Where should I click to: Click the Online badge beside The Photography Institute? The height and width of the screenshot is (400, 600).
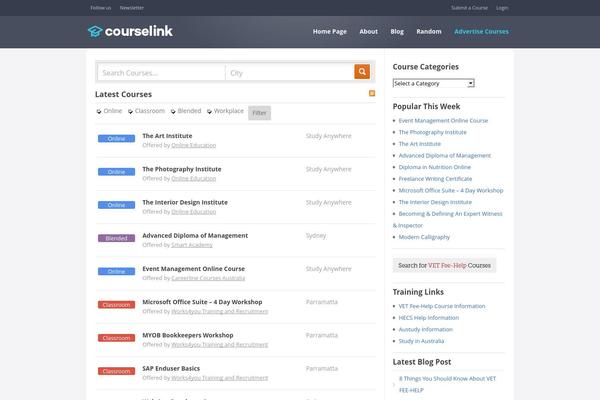click(x=116, y=172)
